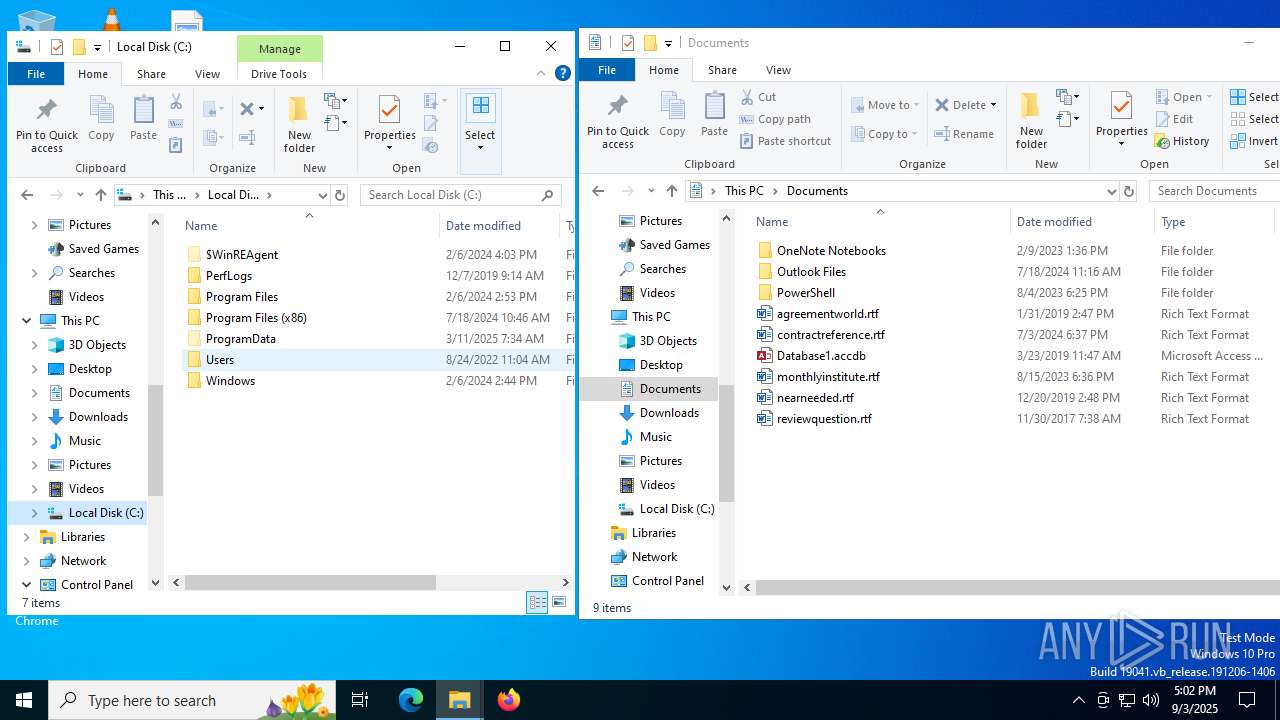The height and width of the screenshot is (720, 1280).
Task: Click Edit in Documents window ribbon
Action: point(1174,119)
